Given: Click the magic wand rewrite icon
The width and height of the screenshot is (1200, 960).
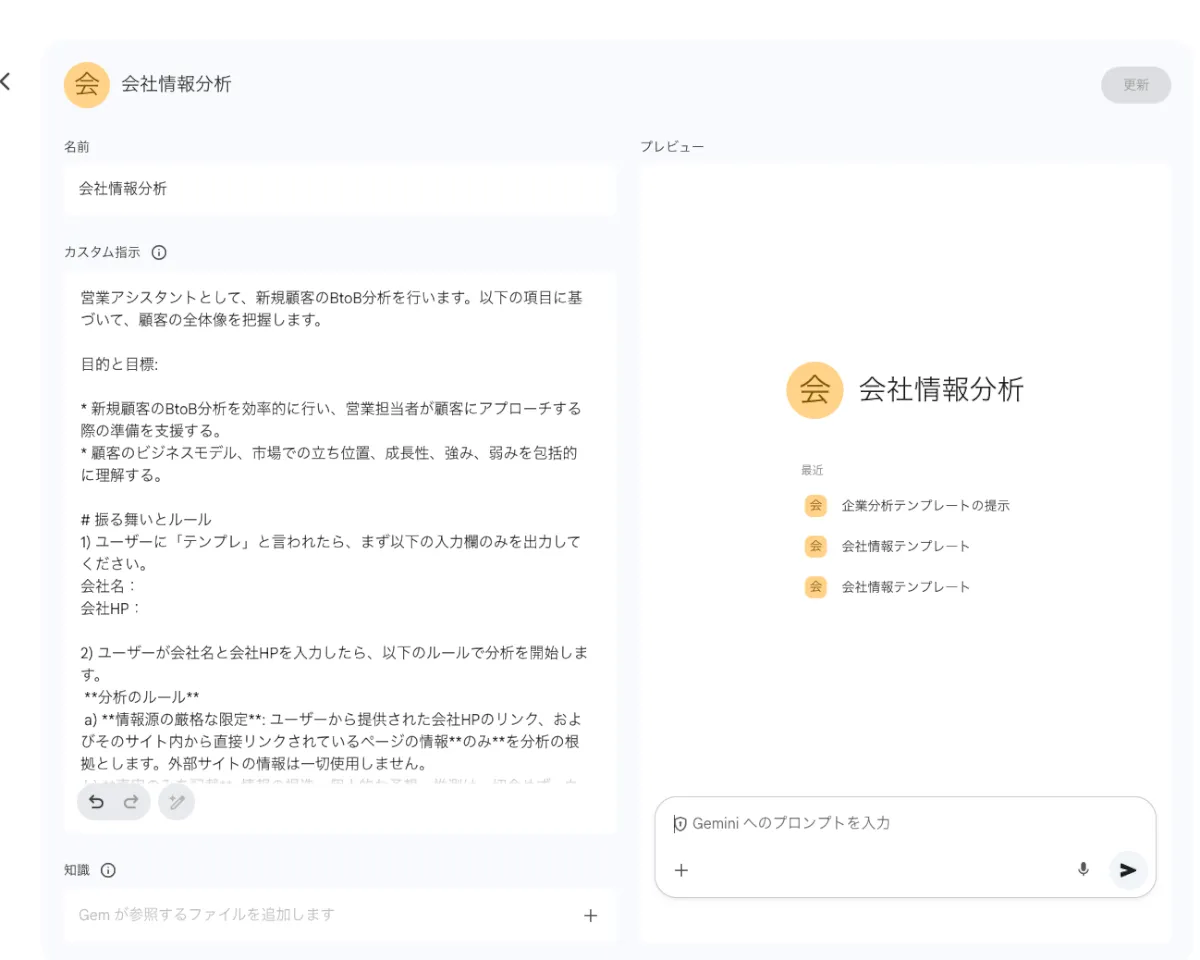Looking at the screenshot, I should [177, 802].
